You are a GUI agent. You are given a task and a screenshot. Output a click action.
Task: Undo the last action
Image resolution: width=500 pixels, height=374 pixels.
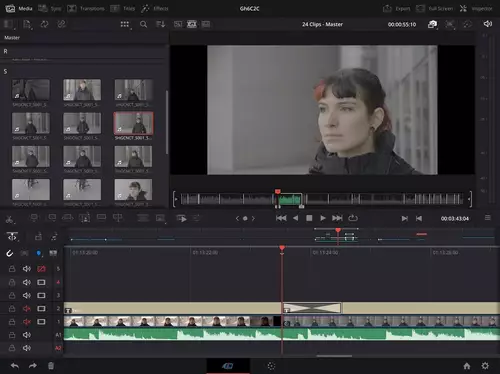[x=15, y=366]
